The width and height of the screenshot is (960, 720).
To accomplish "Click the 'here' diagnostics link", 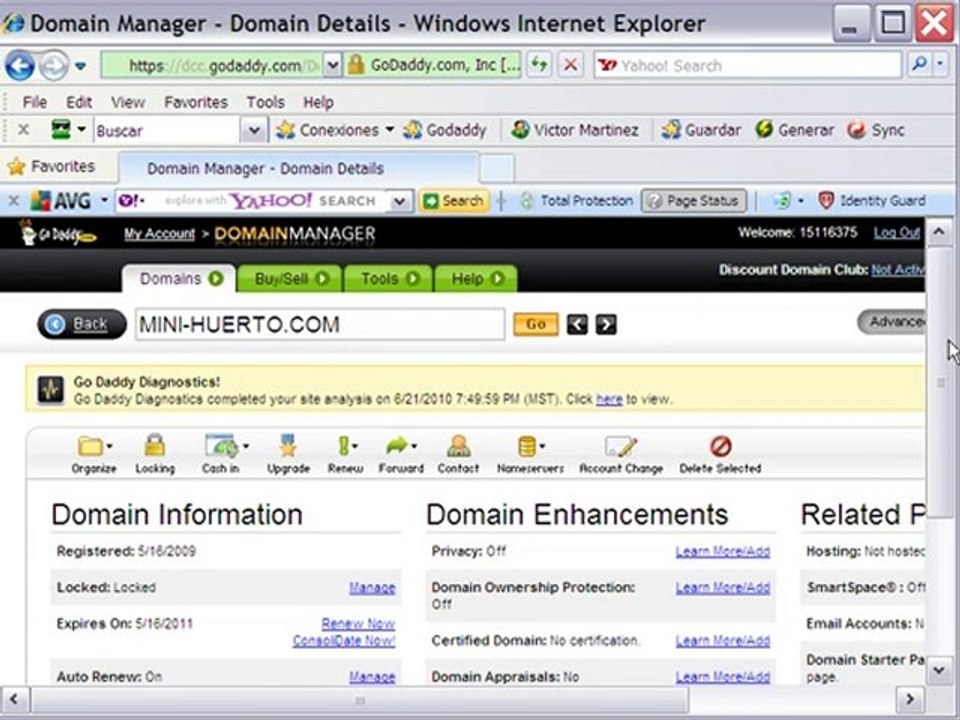I will [x=609, y=399].
